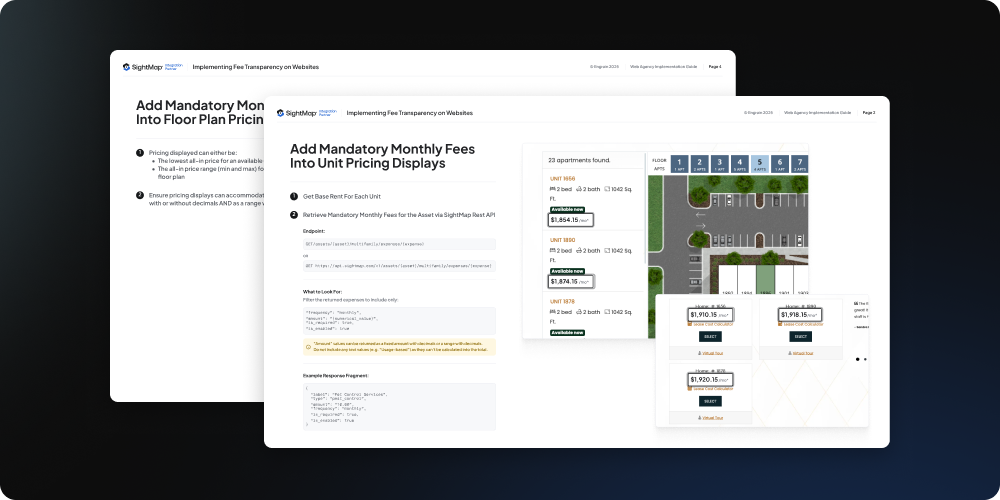Screen dimensions: 1000x500
Task: Switch to the floor 1 tab
Action: (x=679, y=163)
